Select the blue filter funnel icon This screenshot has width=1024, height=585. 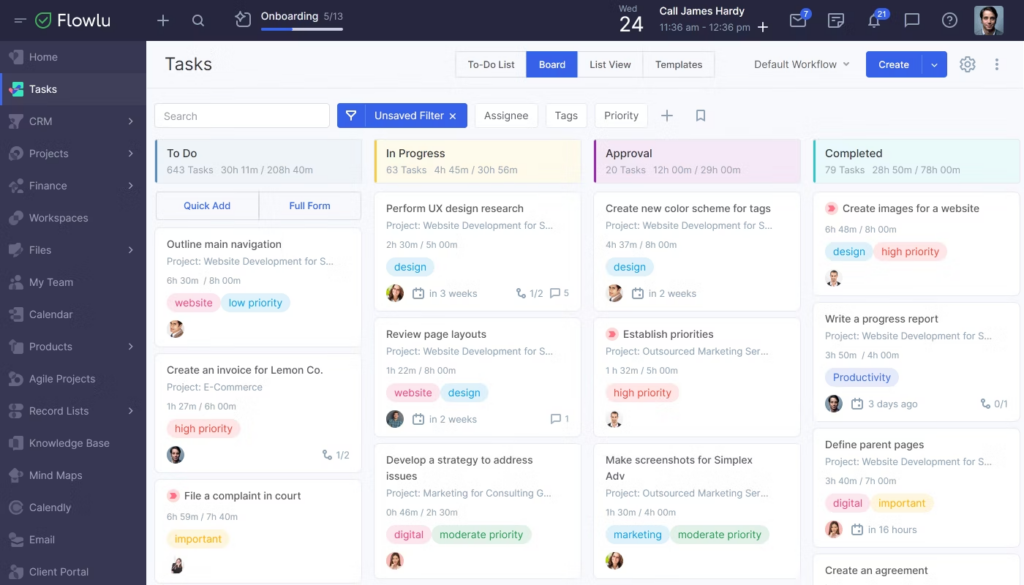(x=351, y=115)
